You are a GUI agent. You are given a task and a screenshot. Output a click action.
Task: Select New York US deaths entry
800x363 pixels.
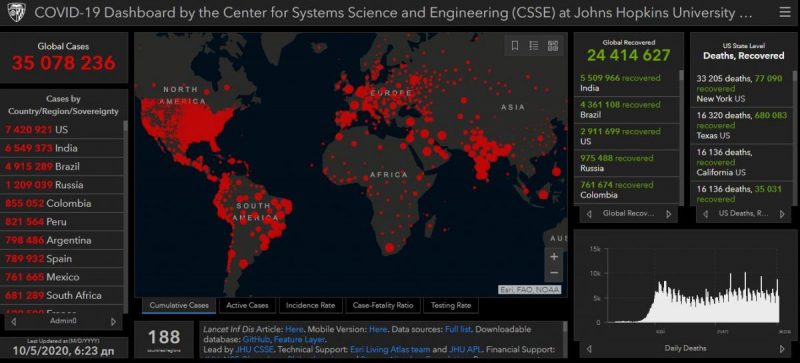pyautogui.click(x=742, y=88)
